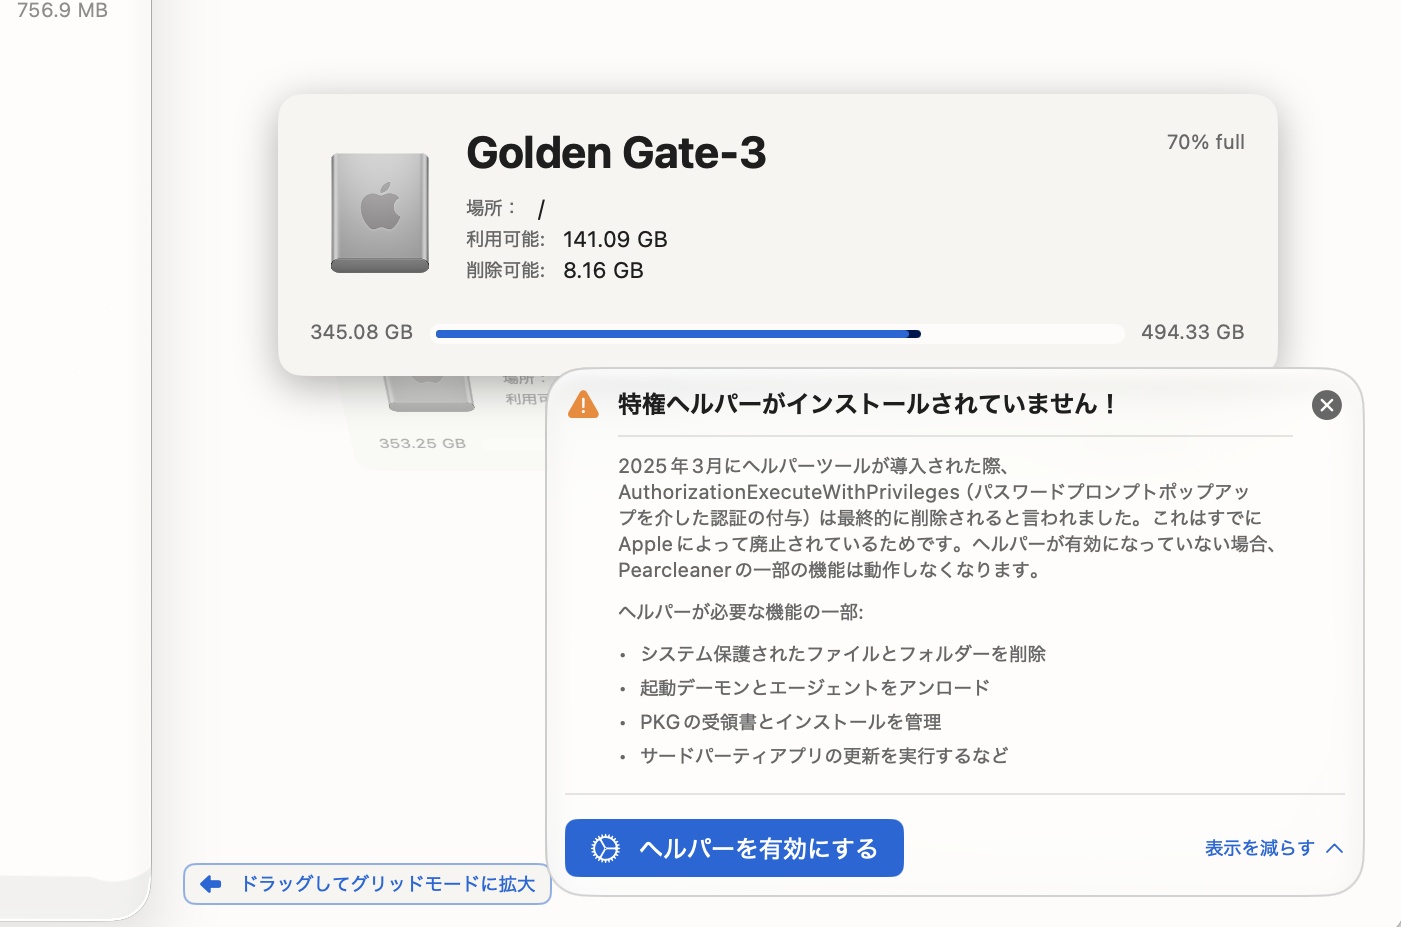Close the privileged helper warning popup

[x=1326, y=405]
